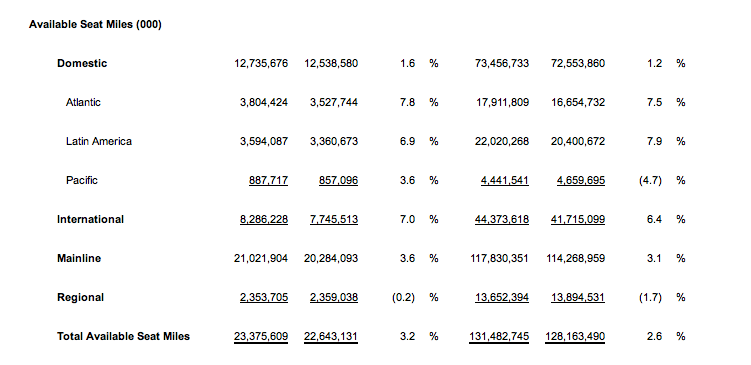Click the Latin America value 22,020,268
The width and height of the screenshot is (751, 365).
[x=502, y=141]
